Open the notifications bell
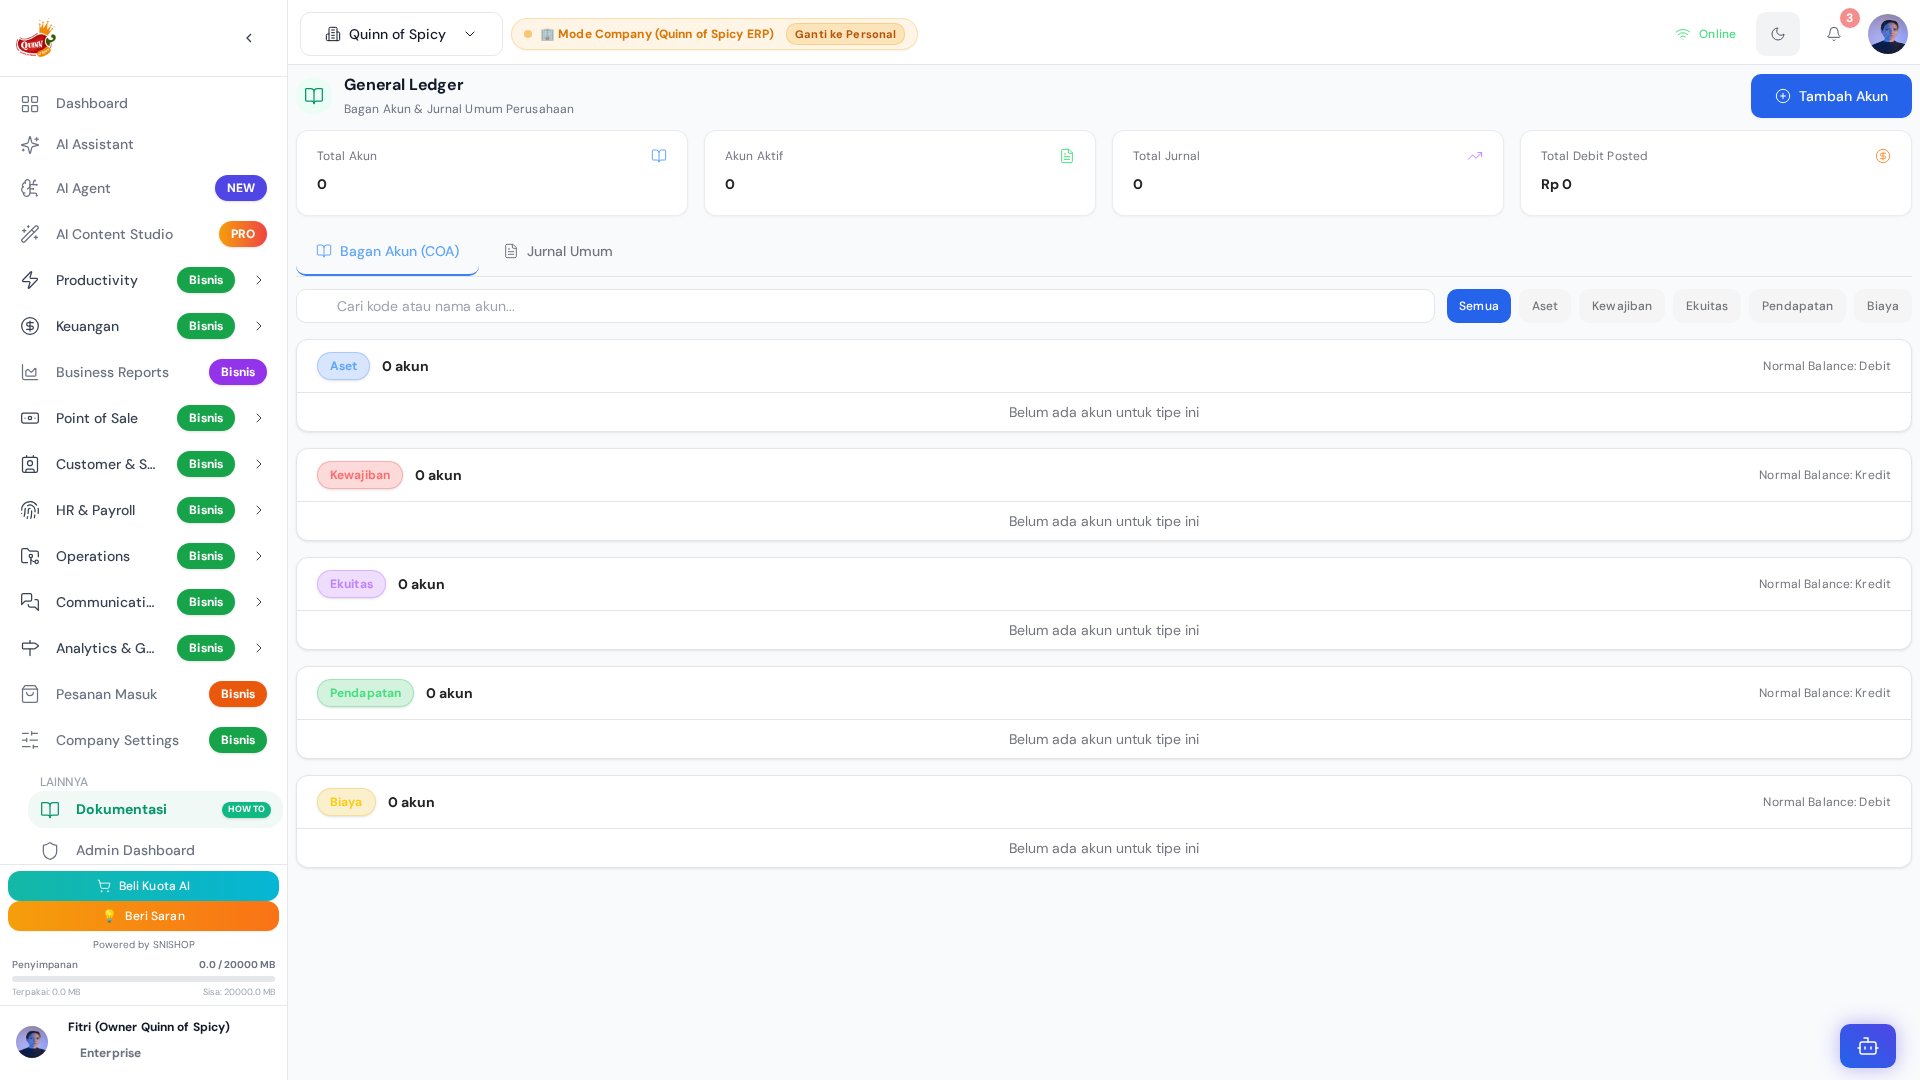Viewport: 1920px width, 1080px height. 1834,34
